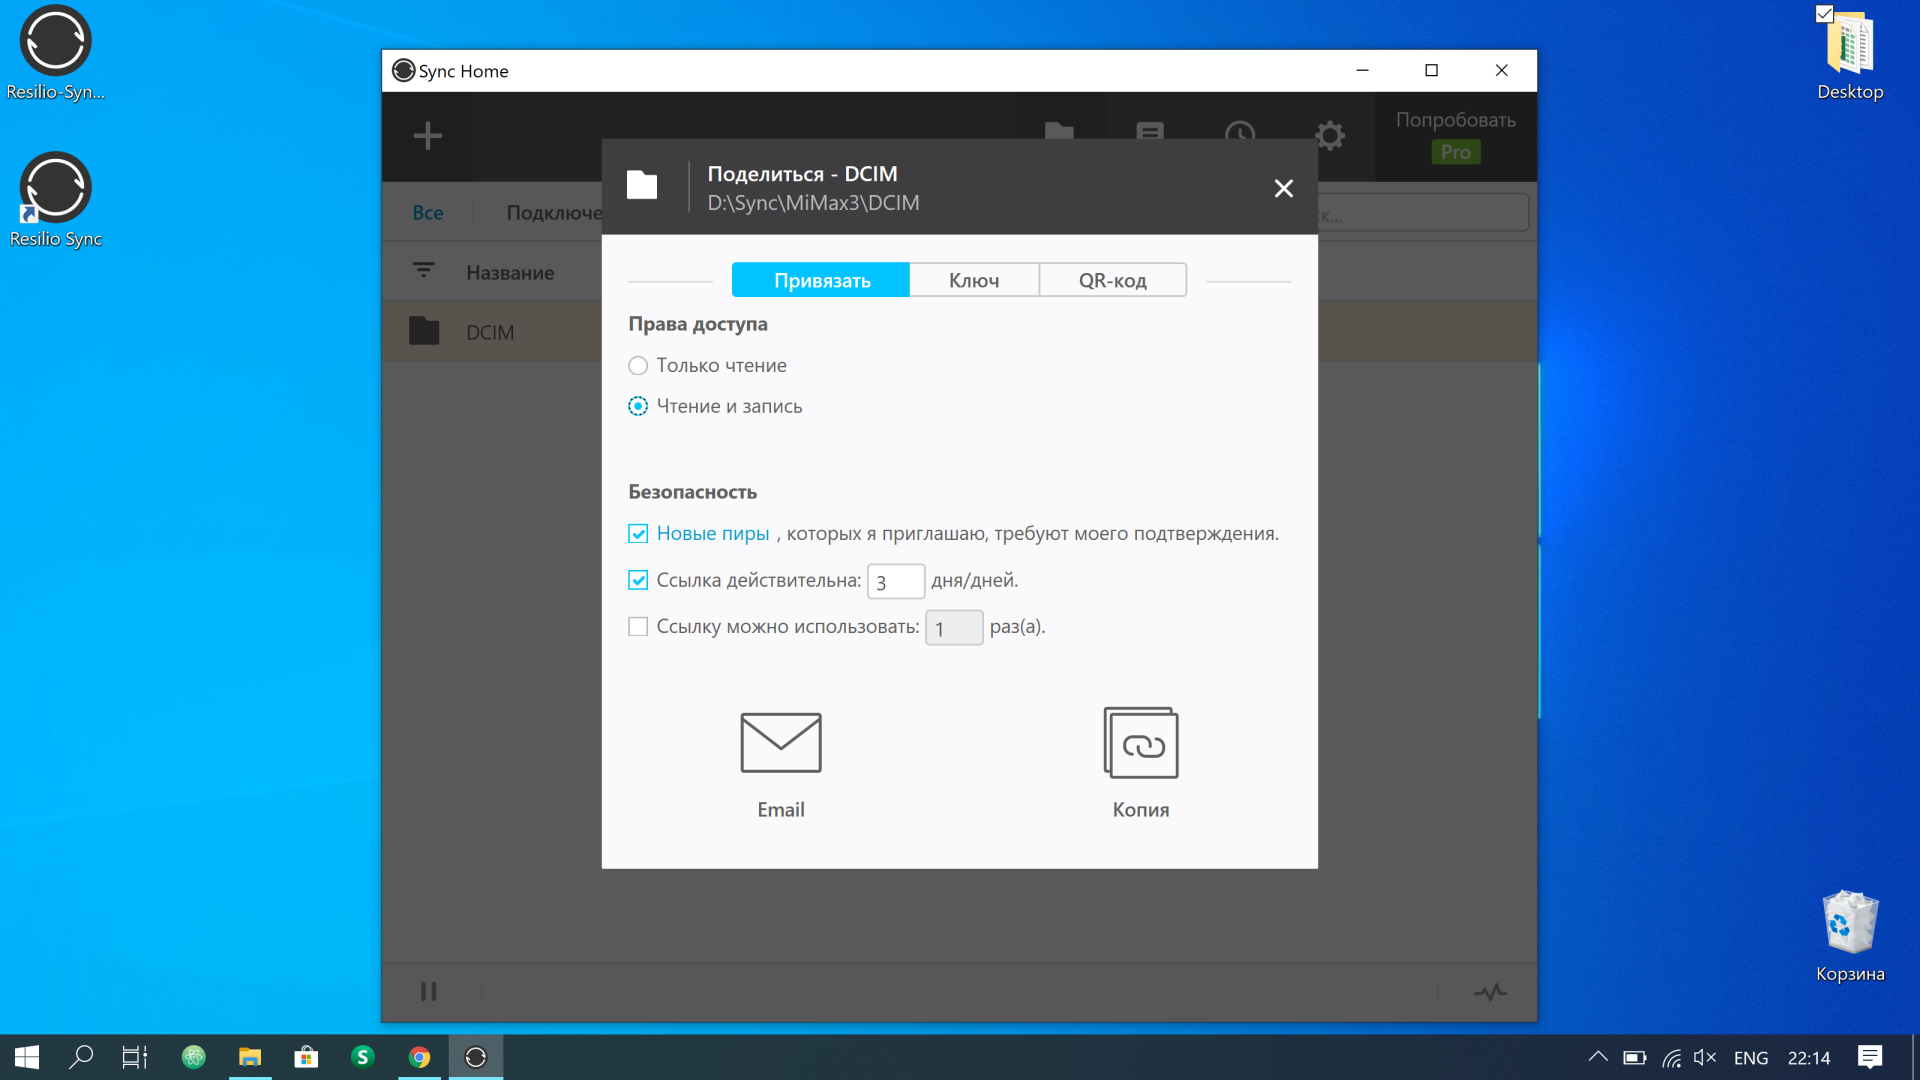The width and height of the screenshot is (1920, 1080).
Task: Open the history clock icon
Action: [1240, 132]
